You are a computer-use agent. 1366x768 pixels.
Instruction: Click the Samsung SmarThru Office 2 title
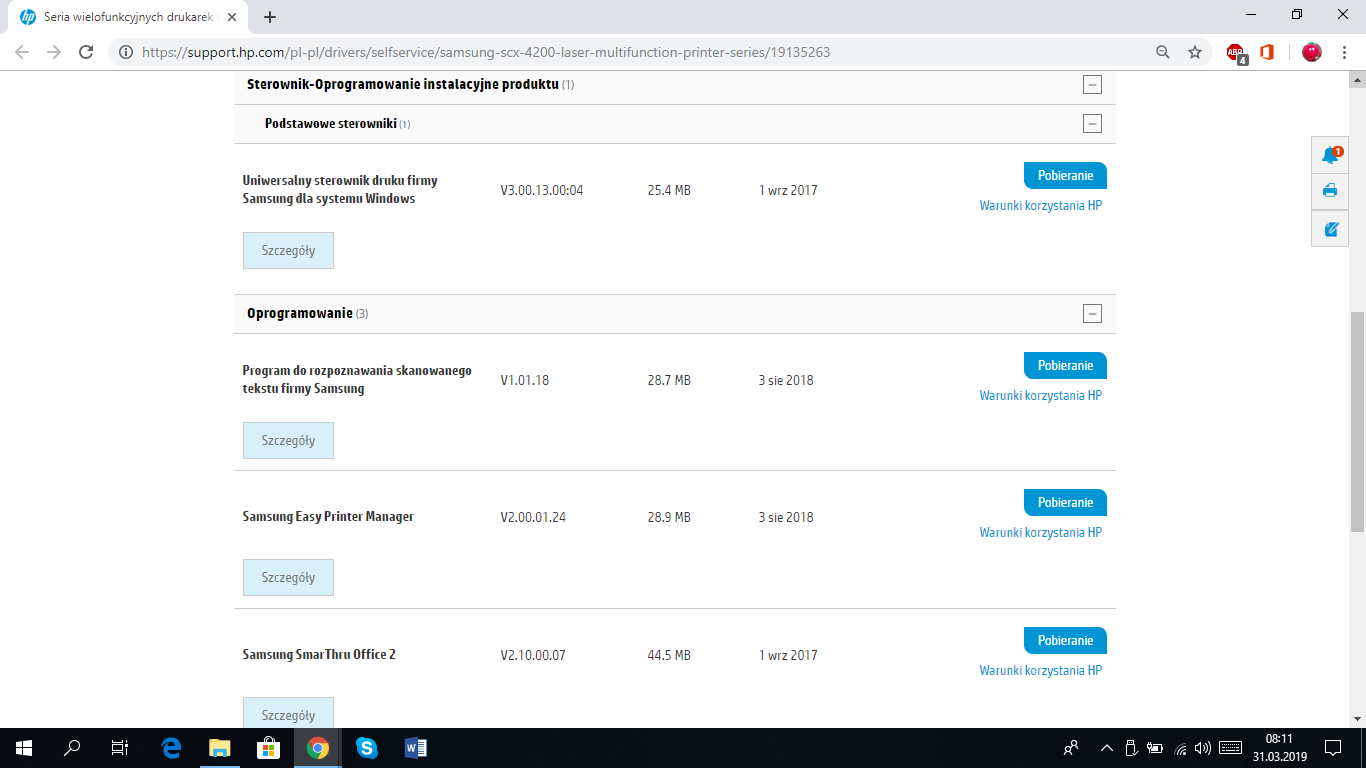tap(319, 655)
